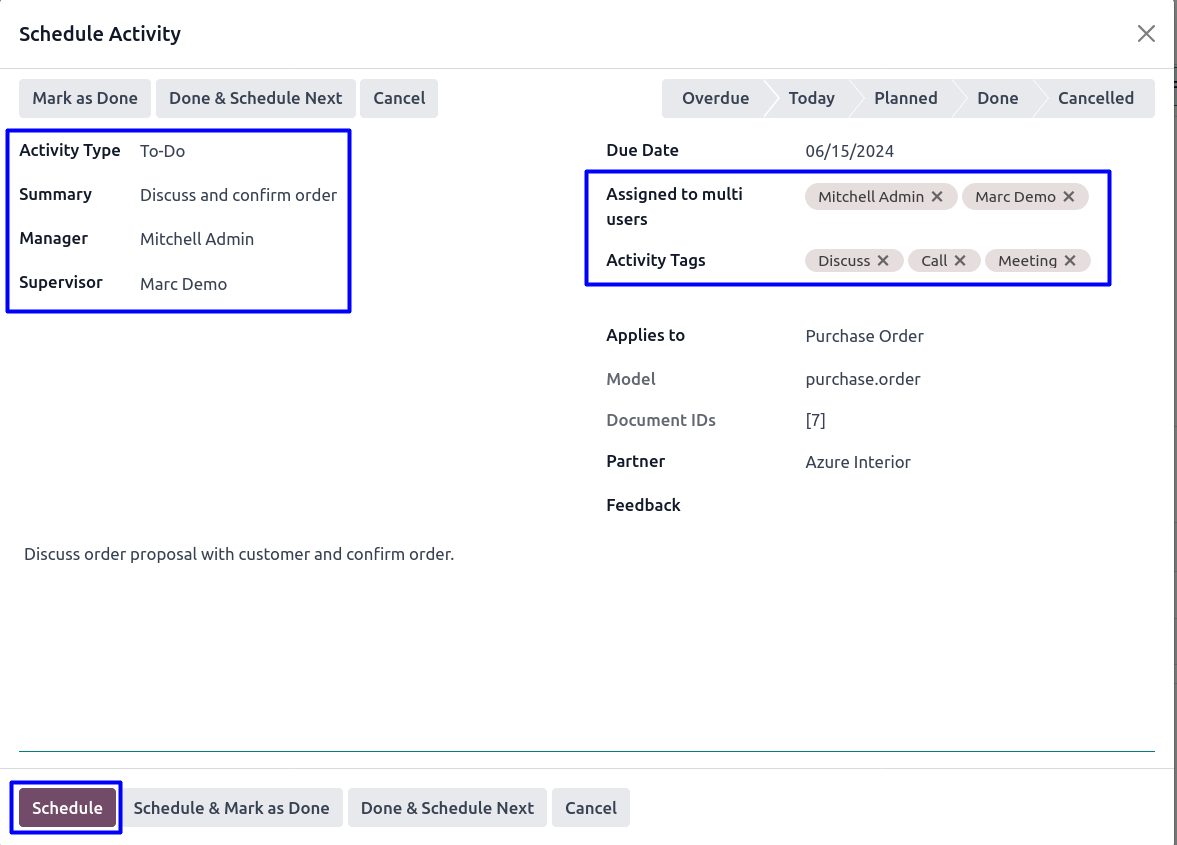This screenshot has width=1177, height=845.
Task: Select the Planned status stage
Action: [905, 98]
